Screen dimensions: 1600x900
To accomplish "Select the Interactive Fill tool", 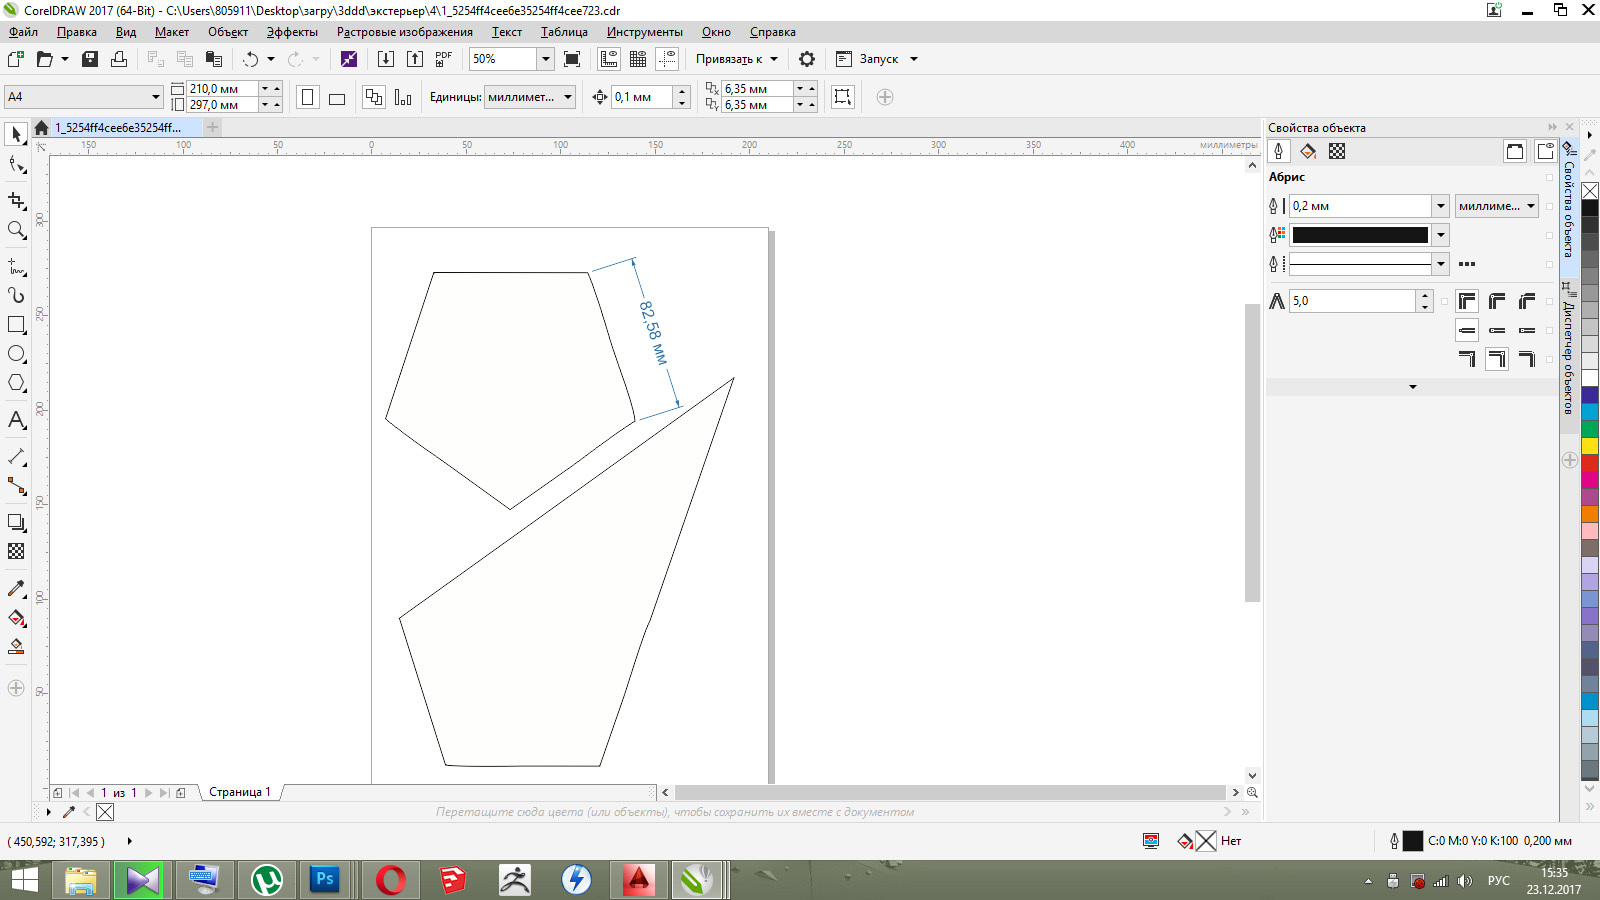I will (x=16, y=618).
